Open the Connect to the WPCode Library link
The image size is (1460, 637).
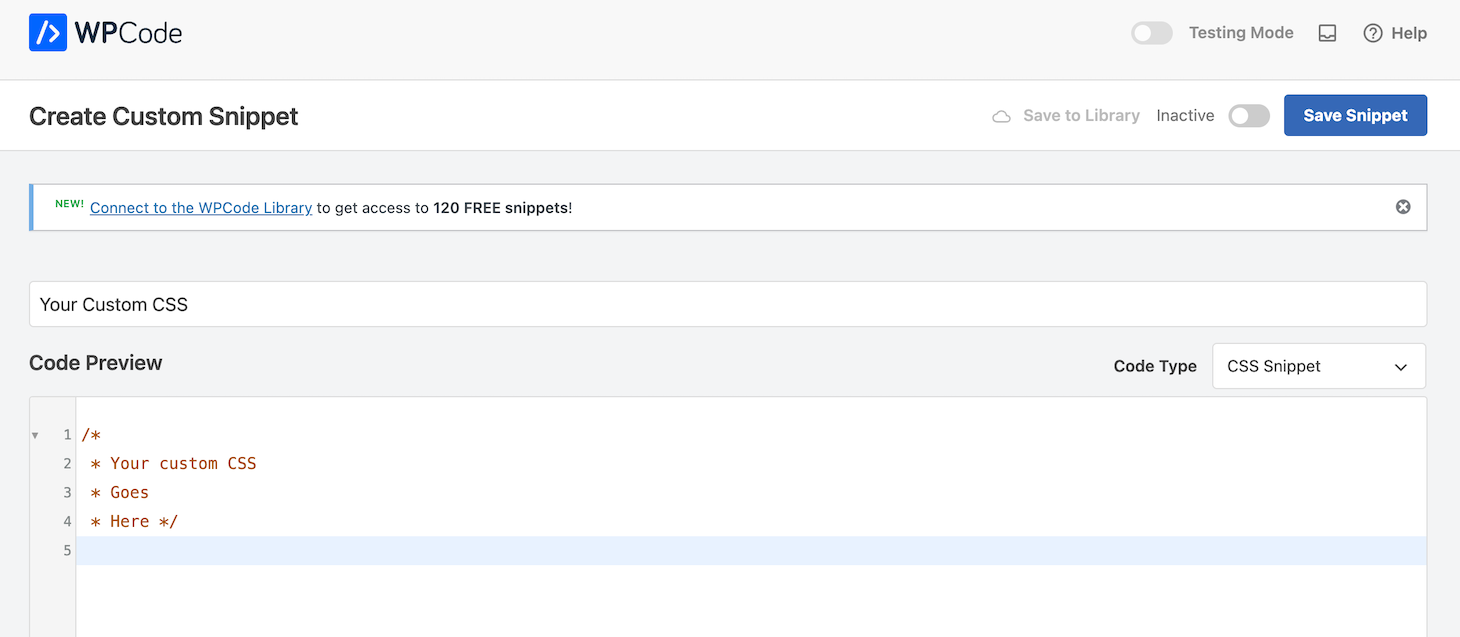tap(200, 207)
